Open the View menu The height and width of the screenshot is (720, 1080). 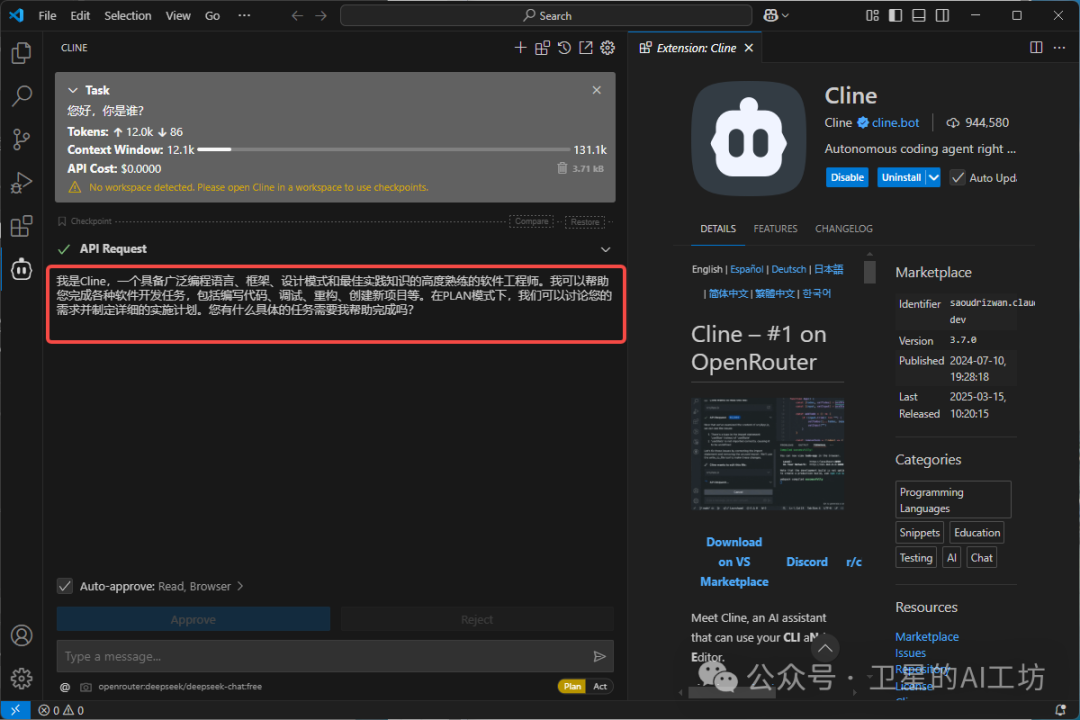click(178, 15)
